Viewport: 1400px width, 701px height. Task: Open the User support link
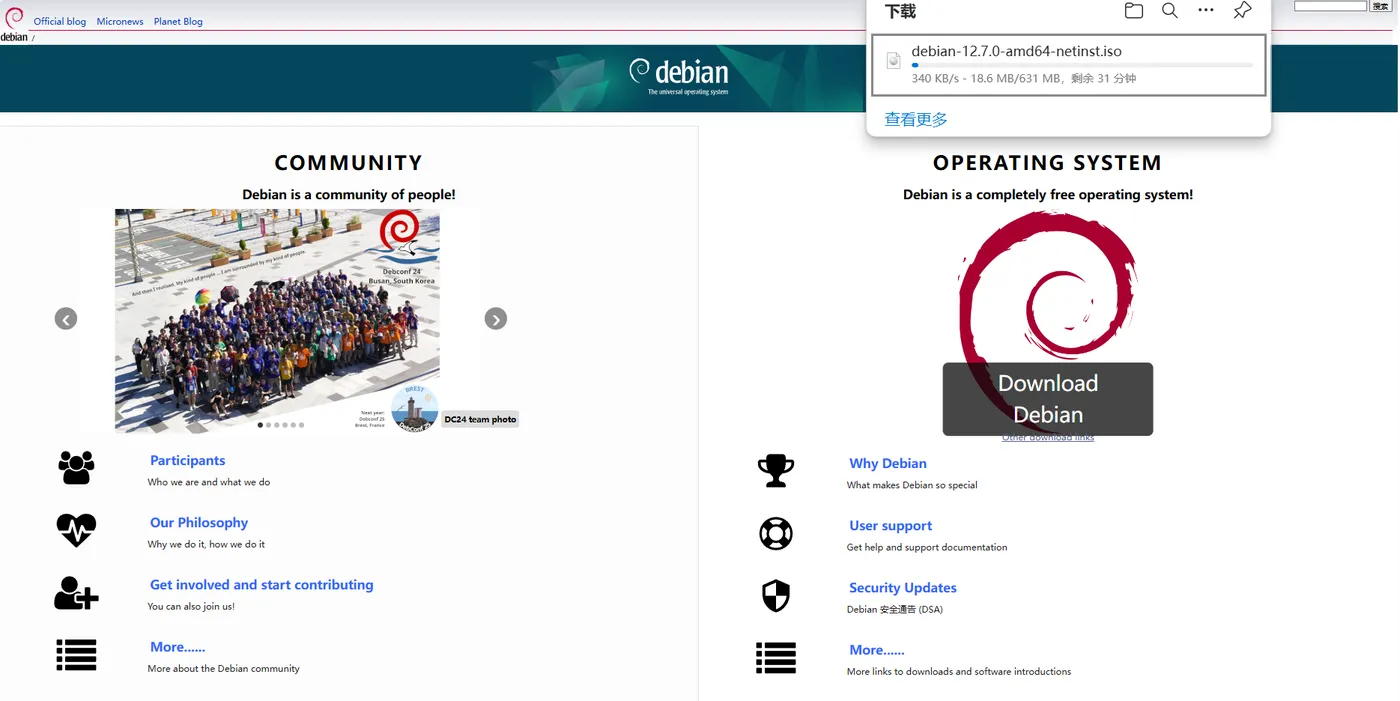891,526
